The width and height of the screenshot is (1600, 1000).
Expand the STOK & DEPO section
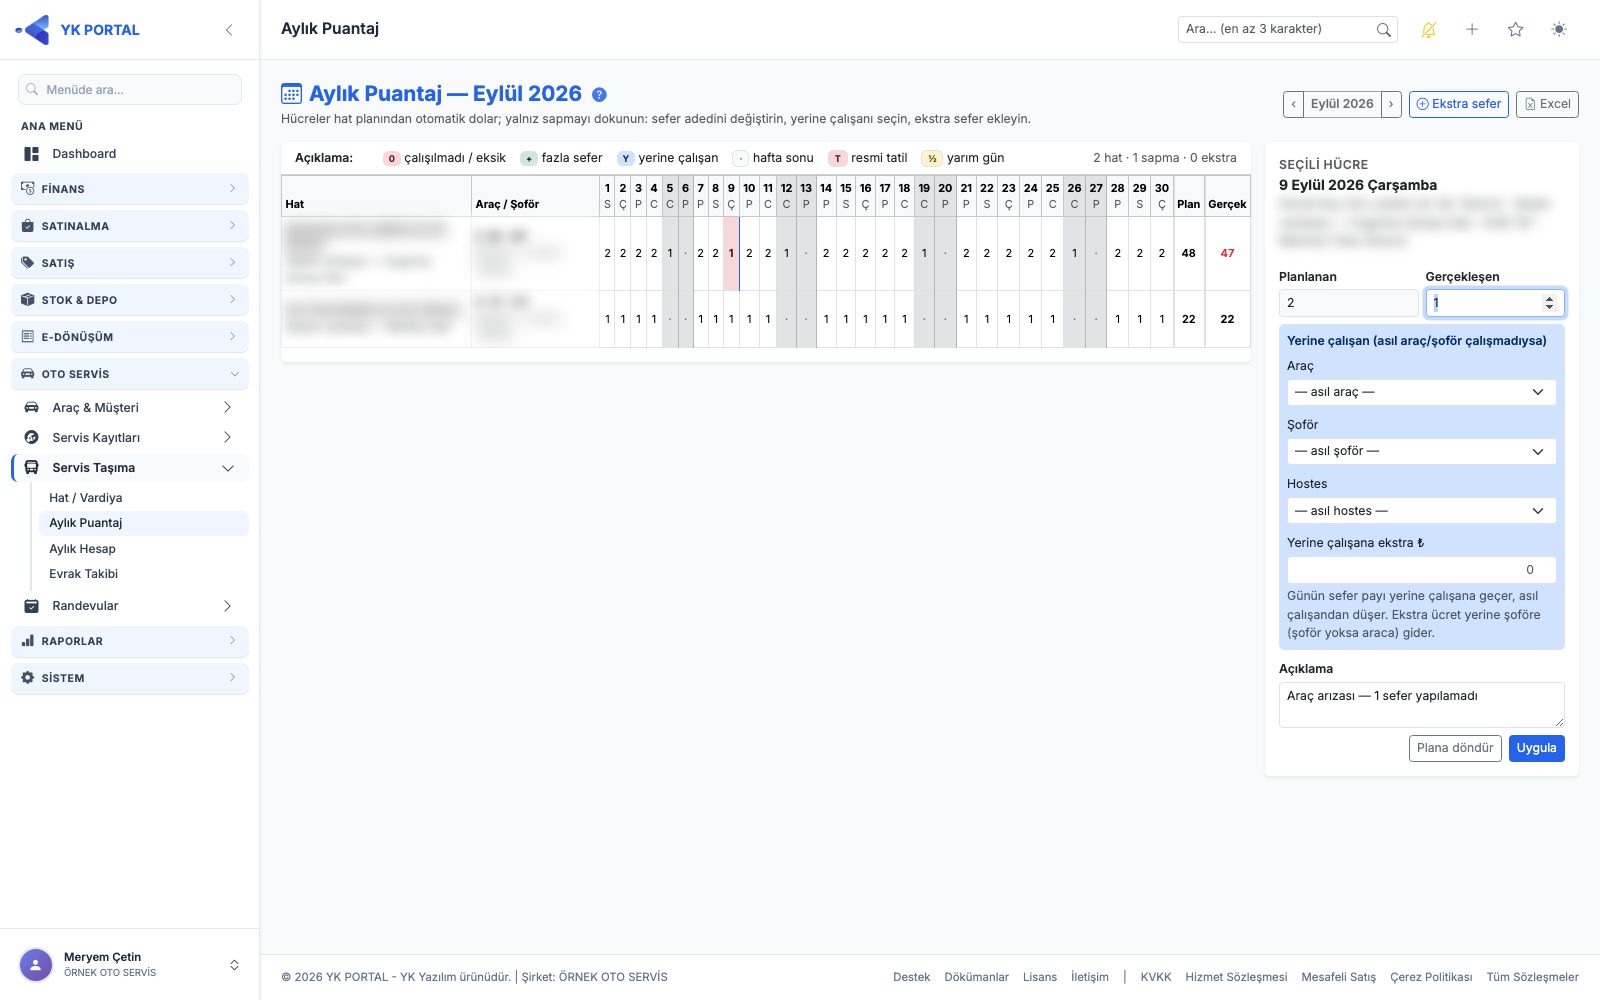tap(130, 300)
